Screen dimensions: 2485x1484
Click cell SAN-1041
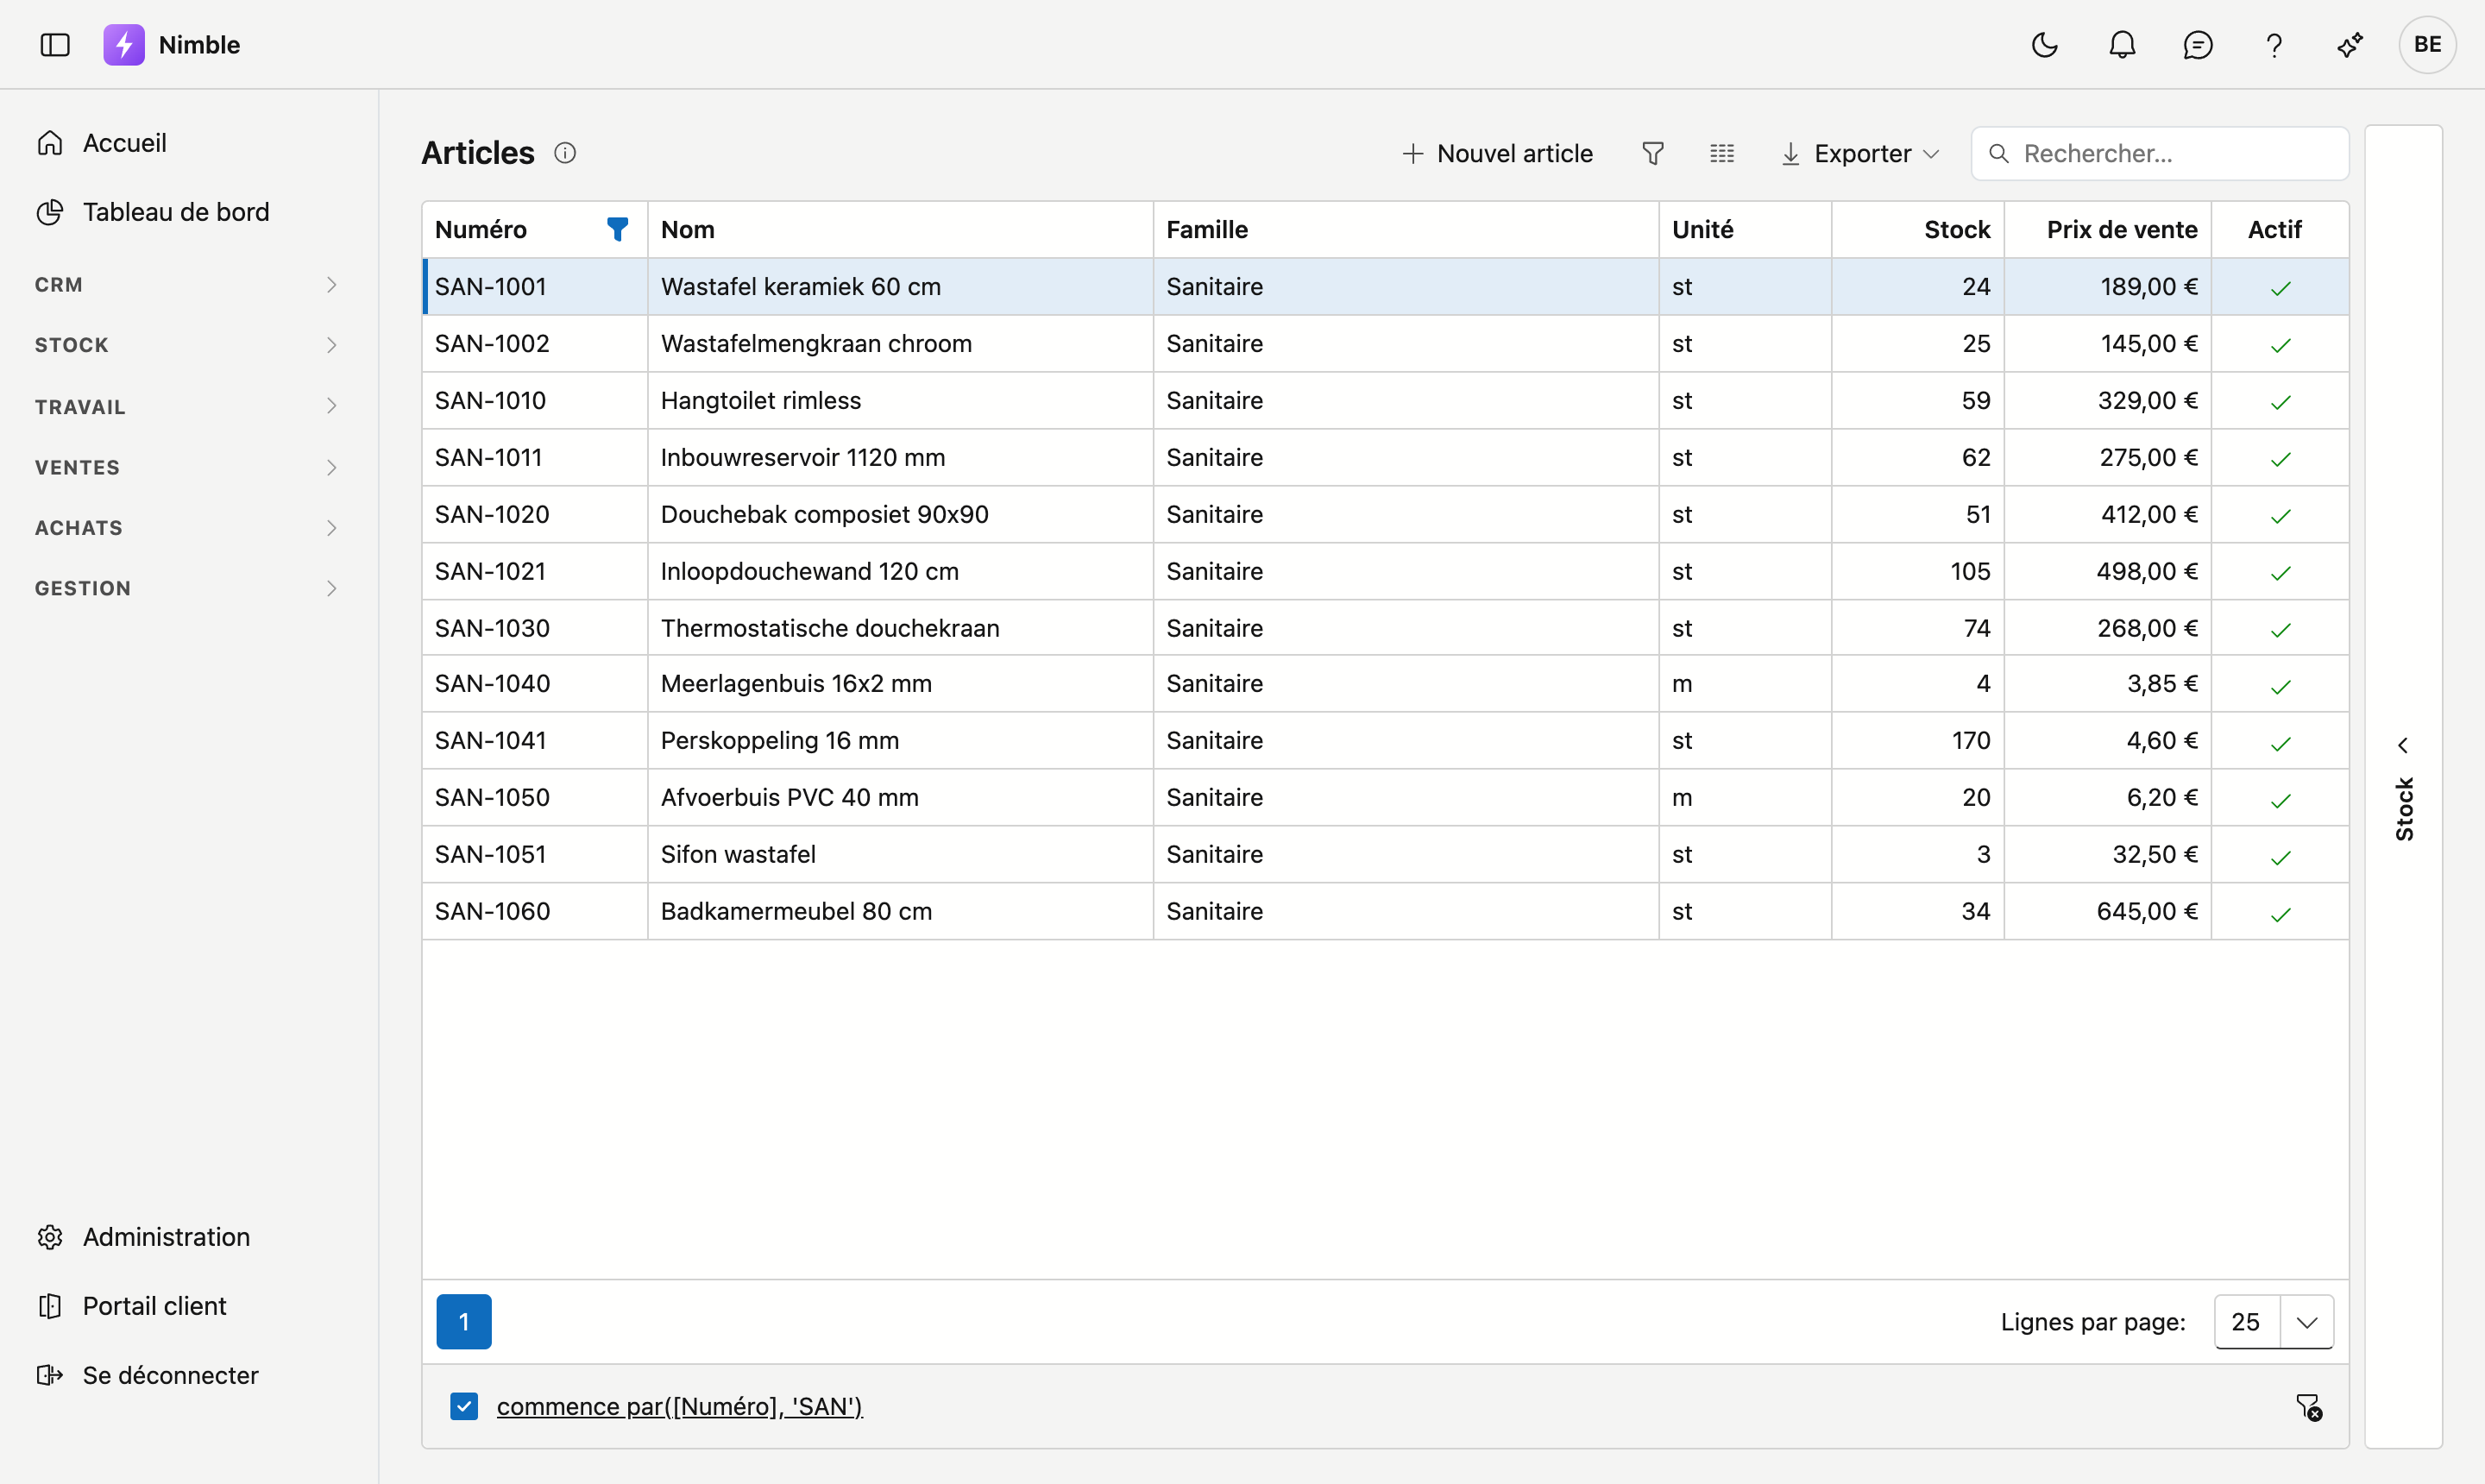point(535,740)
